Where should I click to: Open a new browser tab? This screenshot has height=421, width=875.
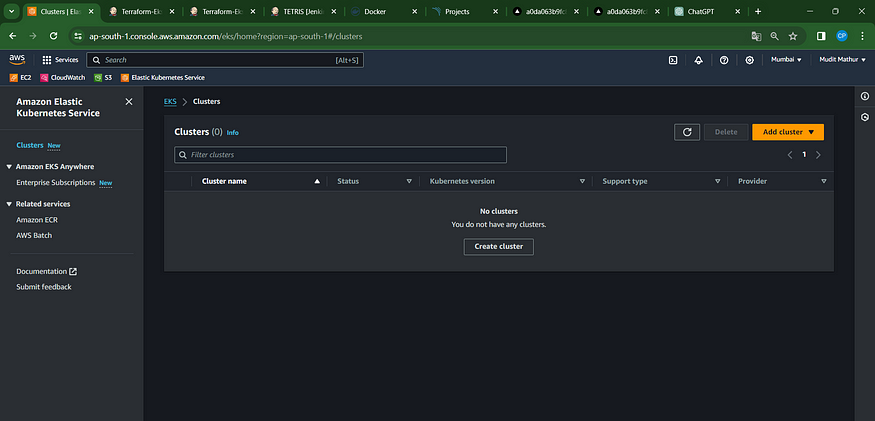pyautogui.click(x=758, y=11)
